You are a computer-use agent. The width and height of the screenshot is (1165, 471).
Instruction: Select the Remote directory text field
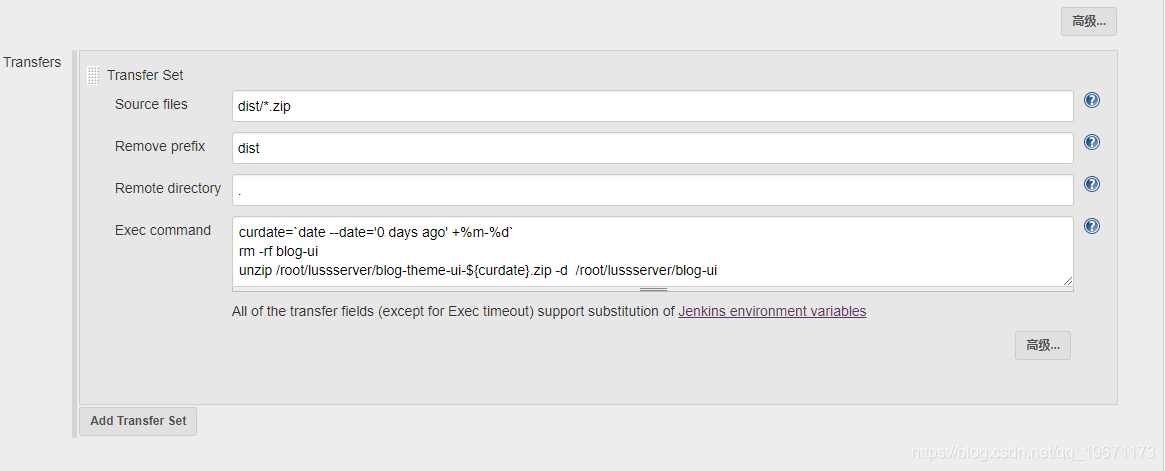pos(653,190)
